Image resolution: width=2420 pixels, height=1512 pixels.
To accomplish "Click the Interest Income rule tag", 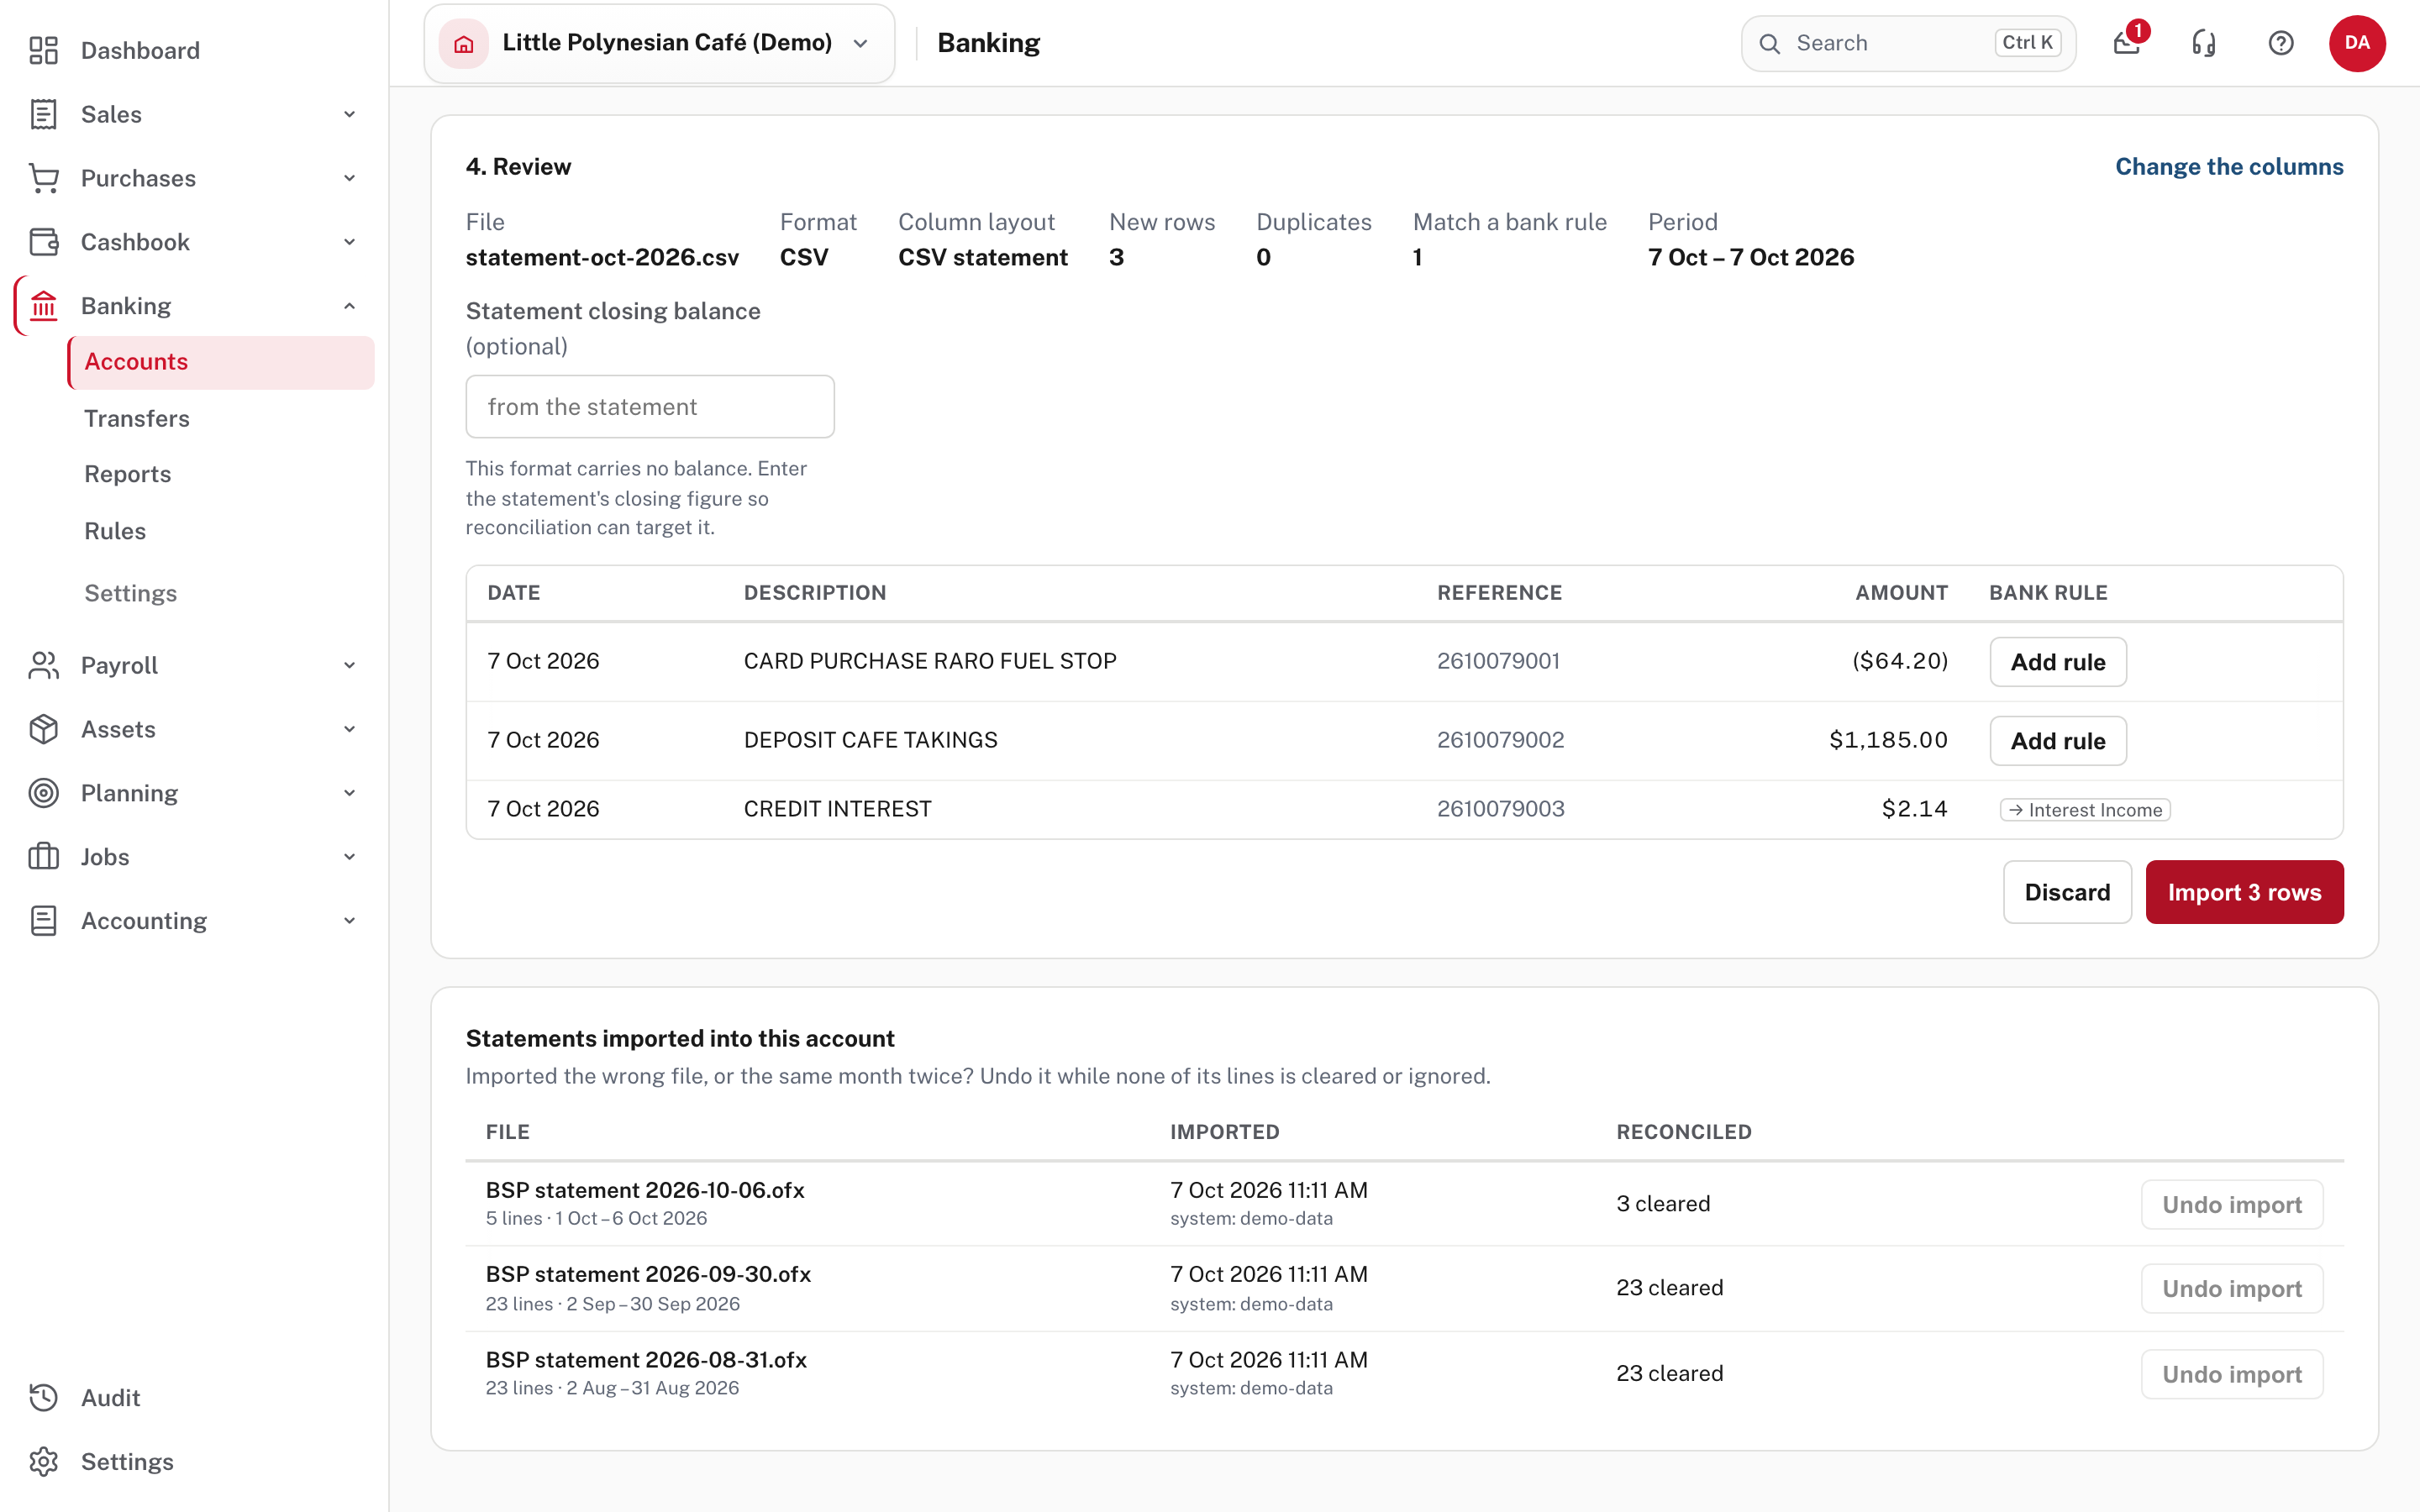I will click(2085, 810).
